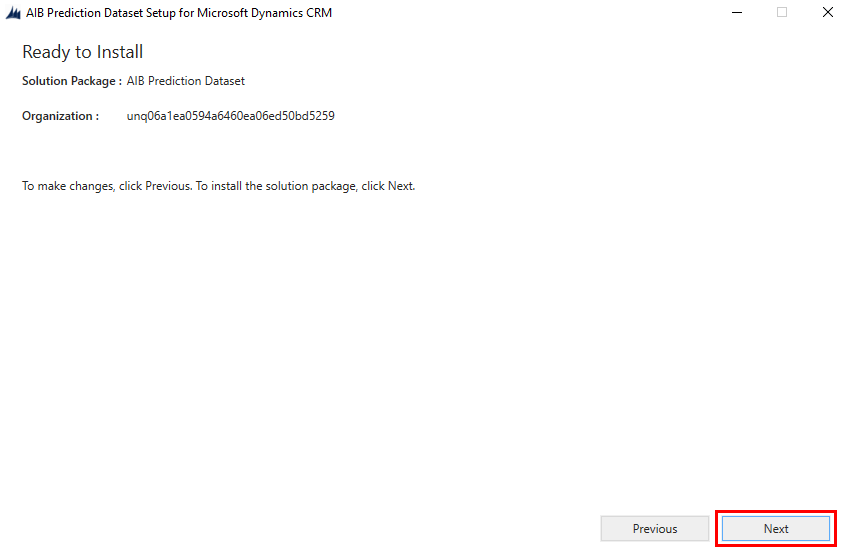The image size is (844, 552).
Task: Click the blank area left of Previous button
Action: (300, 529)
